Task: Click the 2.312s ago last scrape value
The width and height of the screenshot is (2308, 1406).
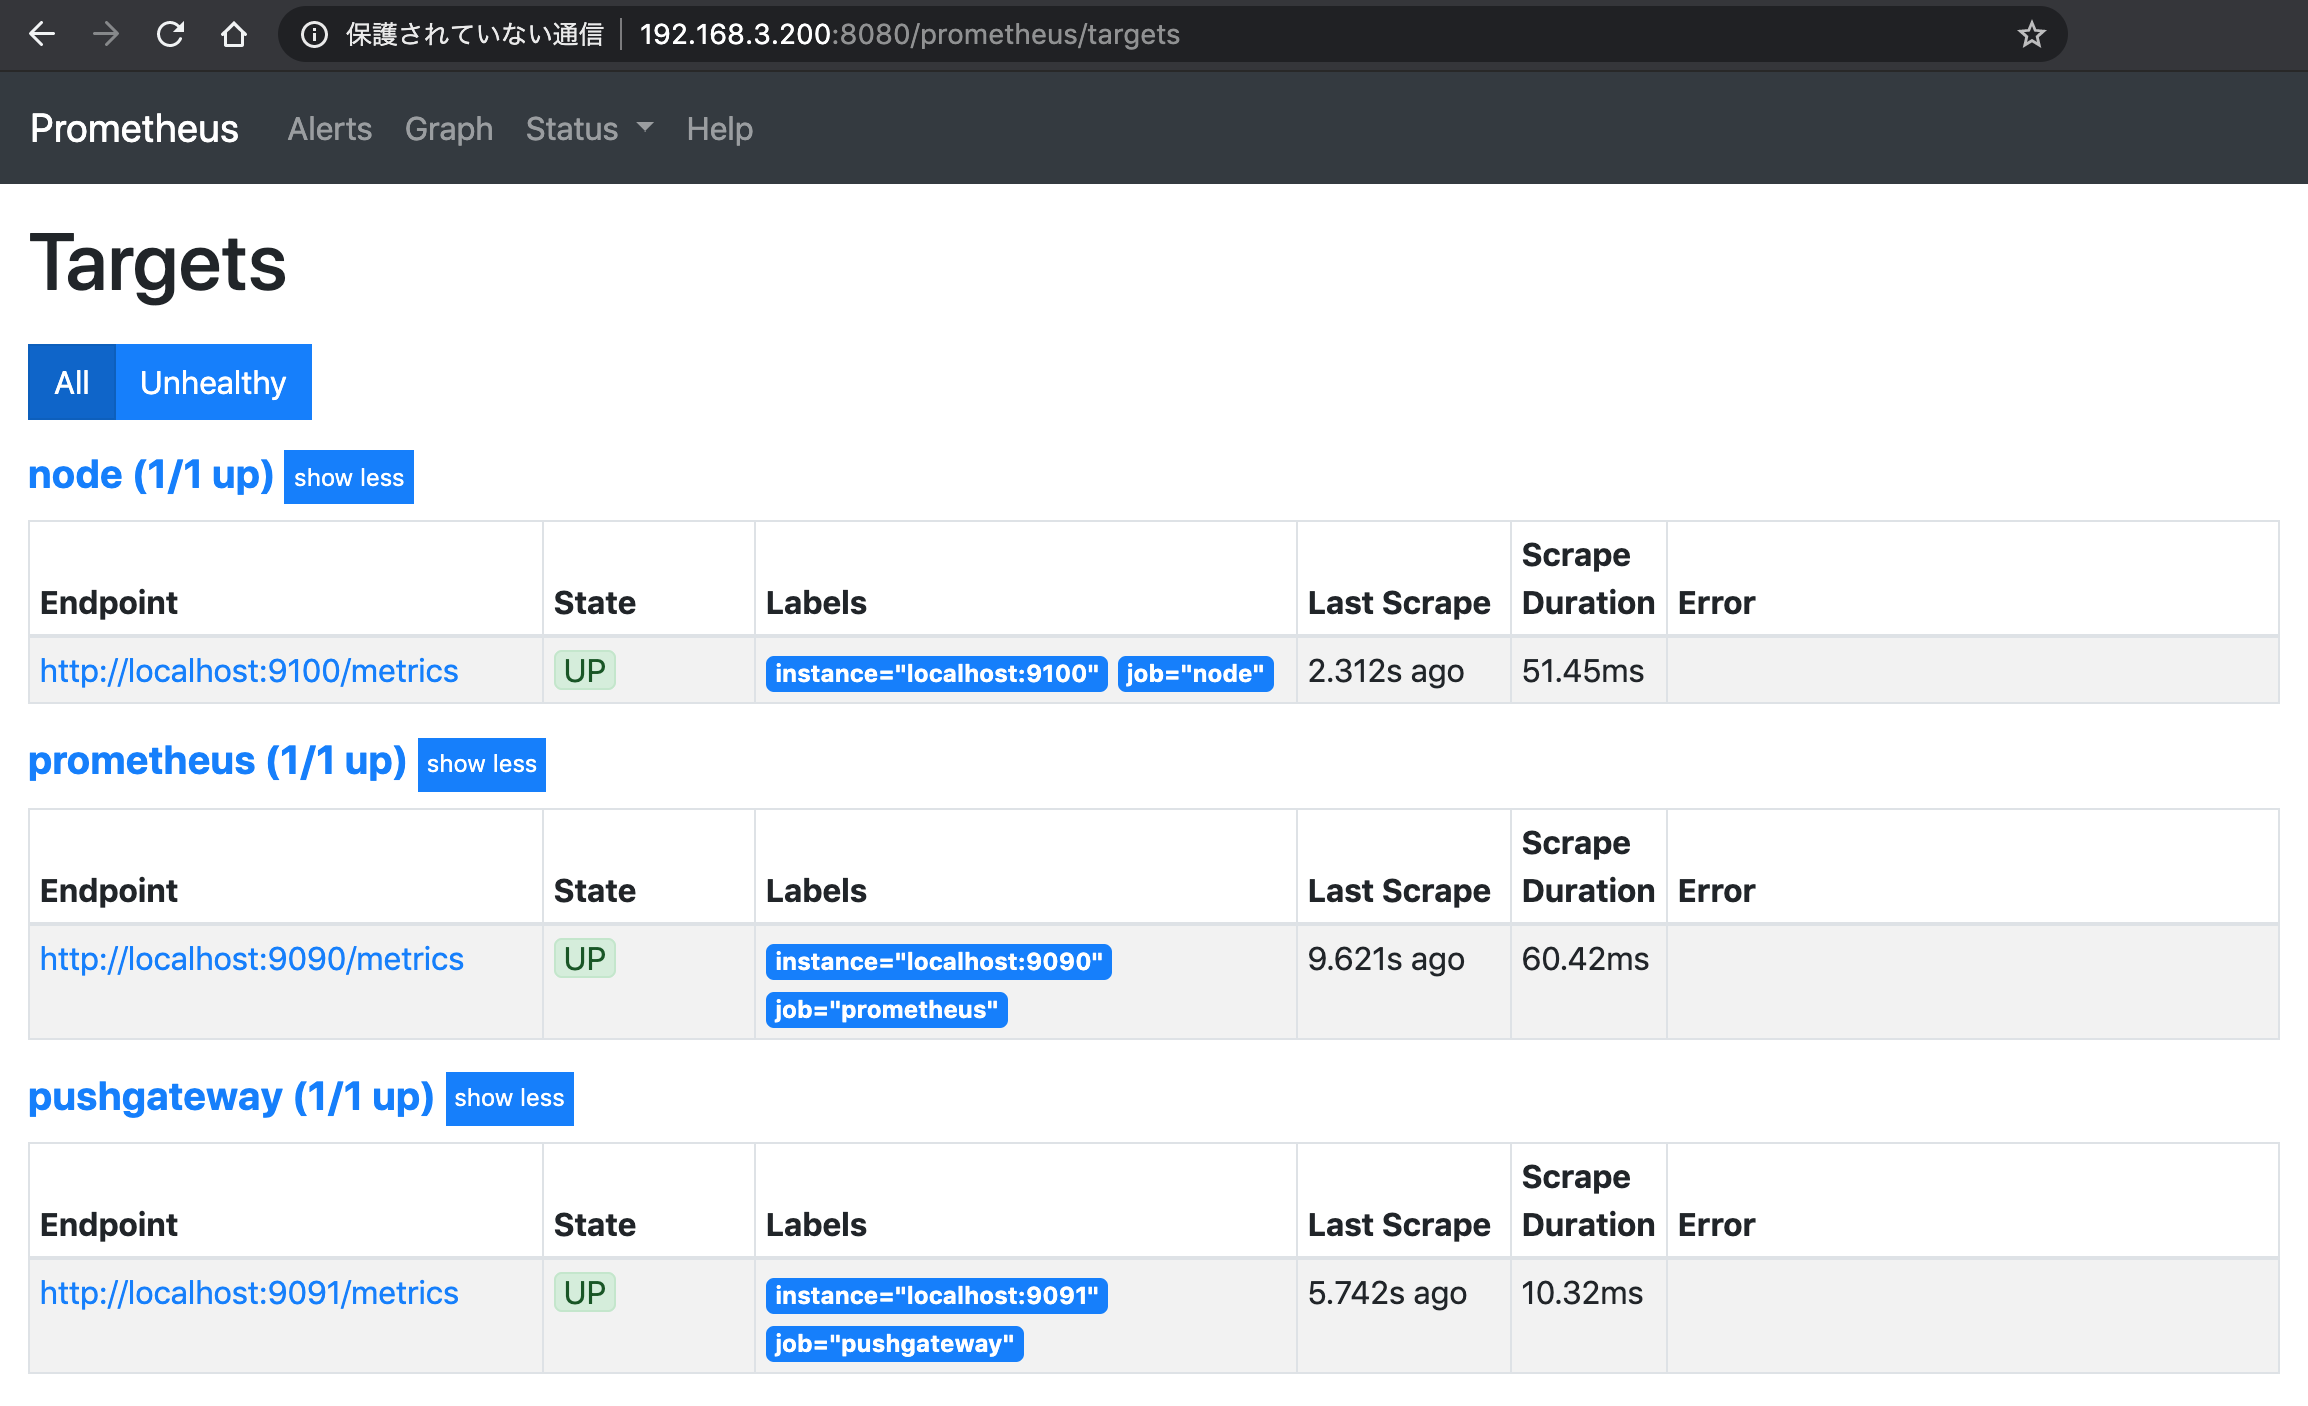Action: (1386, 670)
